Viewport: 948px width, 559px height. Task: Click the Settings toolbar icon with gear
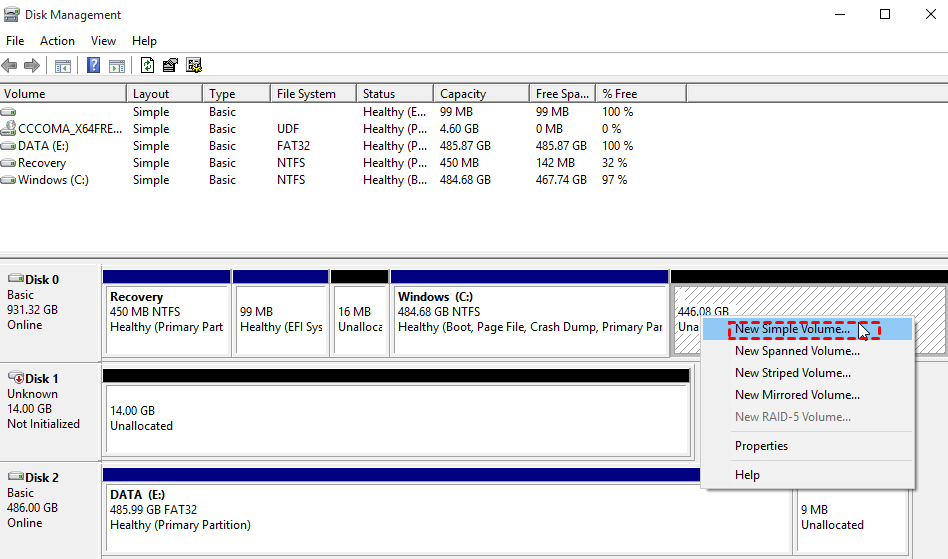coord(194,65)
